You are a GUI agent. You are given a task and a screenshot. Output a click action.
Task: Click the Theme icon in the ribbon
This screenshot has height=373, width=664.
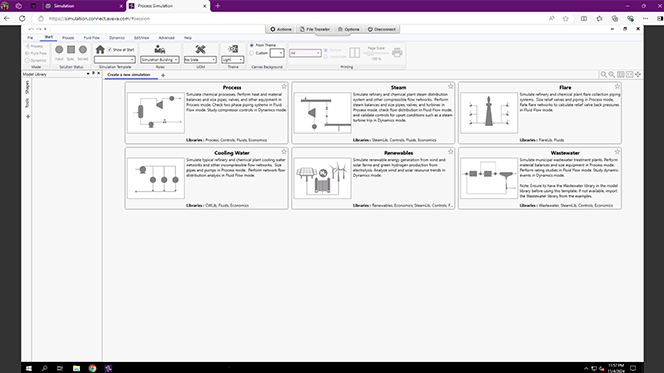click(x=233, y=49)
